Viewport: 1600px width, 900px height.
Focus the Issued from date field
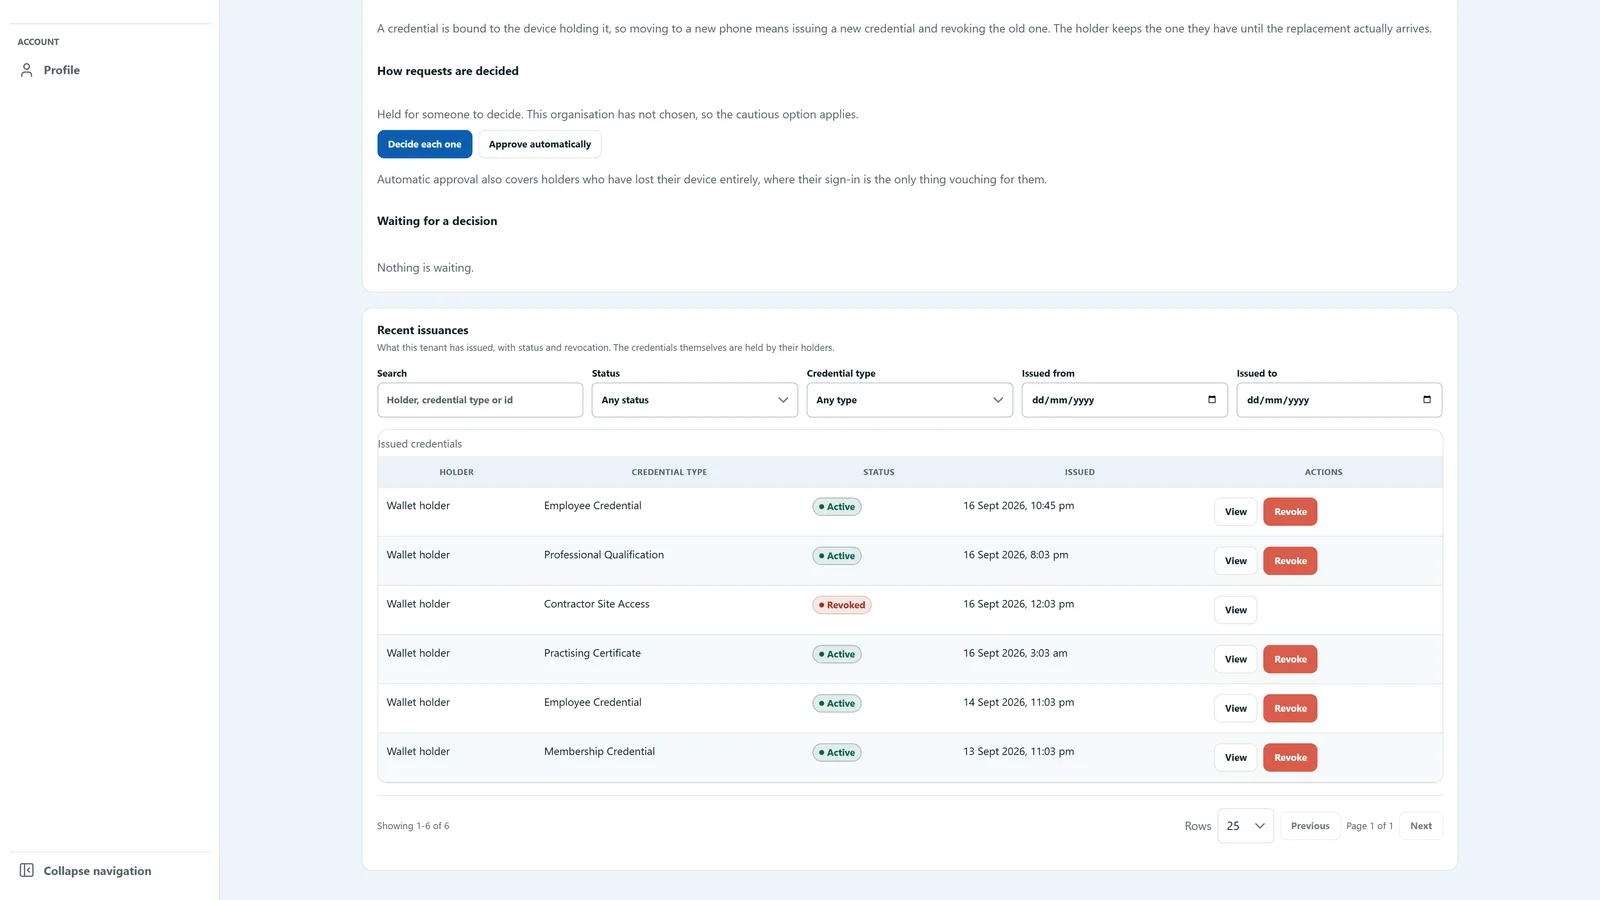tap(1125, 400)
